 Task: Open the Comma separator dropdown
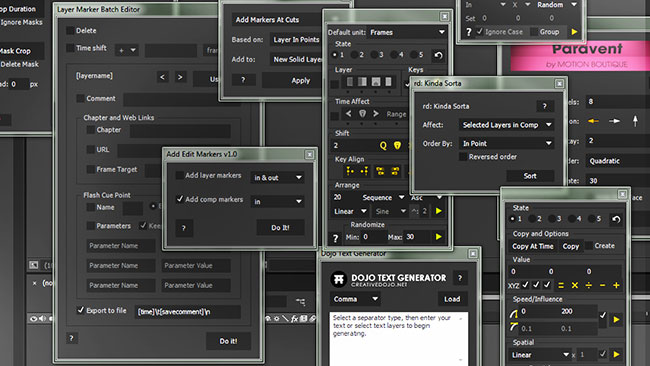tap(355, 299)
